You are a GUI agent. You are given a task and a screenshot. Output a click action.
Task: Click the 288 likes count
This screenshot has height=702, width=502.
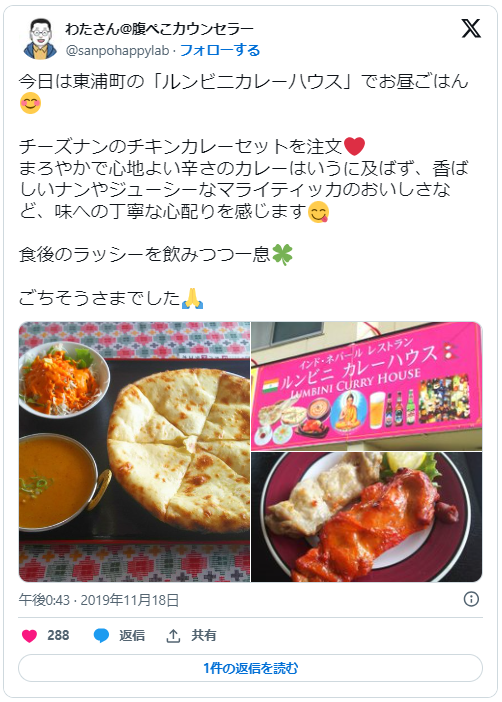pos(58,635)
